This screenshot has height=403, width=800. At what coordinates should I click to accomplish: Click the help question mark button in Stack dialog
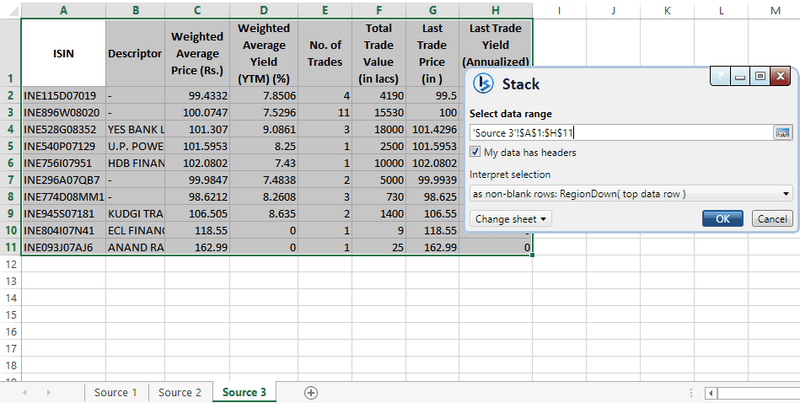[720, 77]
